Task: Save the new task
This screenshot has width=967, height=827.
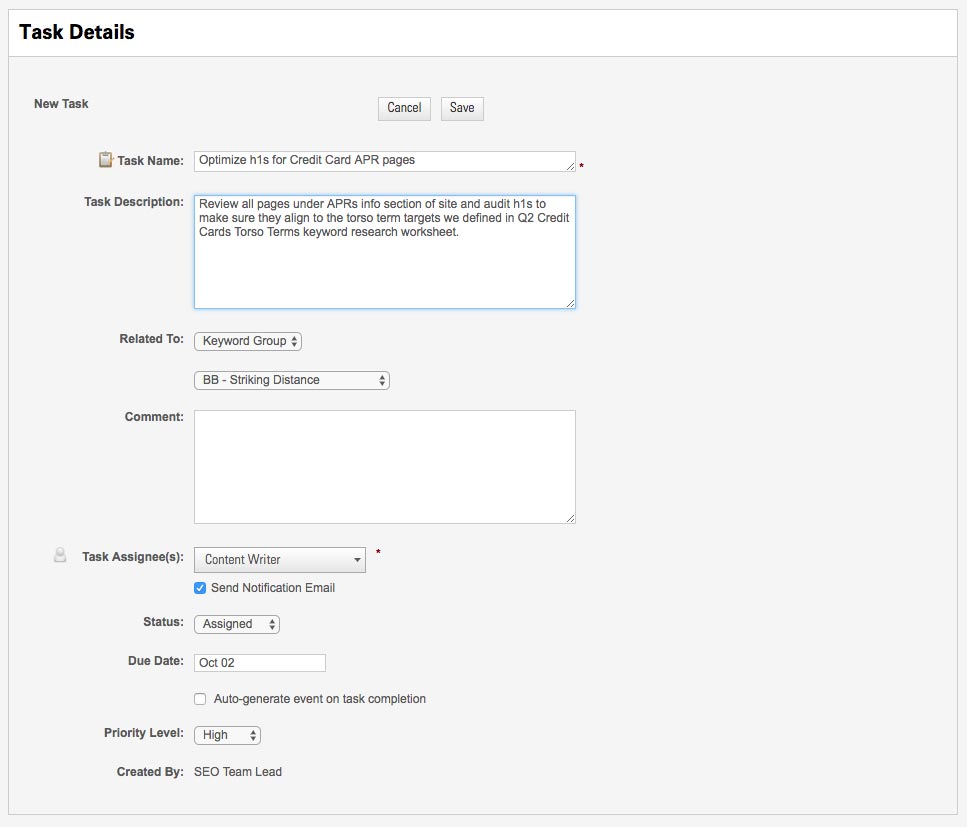Action: (462, 108)
